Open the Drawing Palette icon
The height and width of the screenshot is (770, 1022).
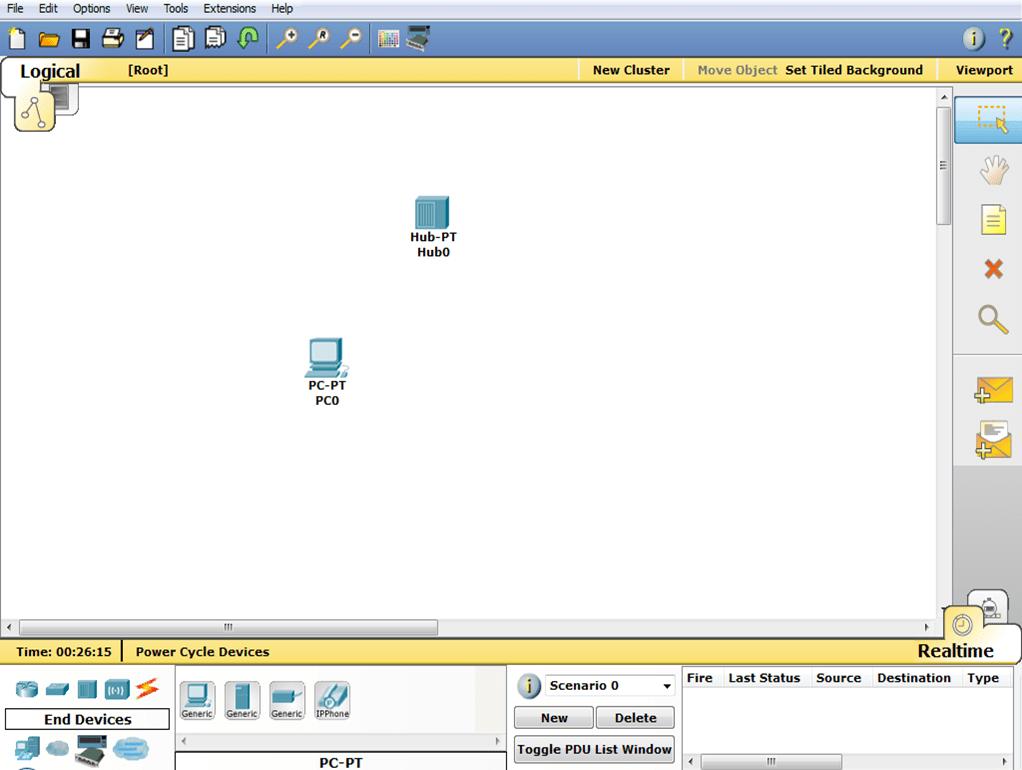pos(388,39)
